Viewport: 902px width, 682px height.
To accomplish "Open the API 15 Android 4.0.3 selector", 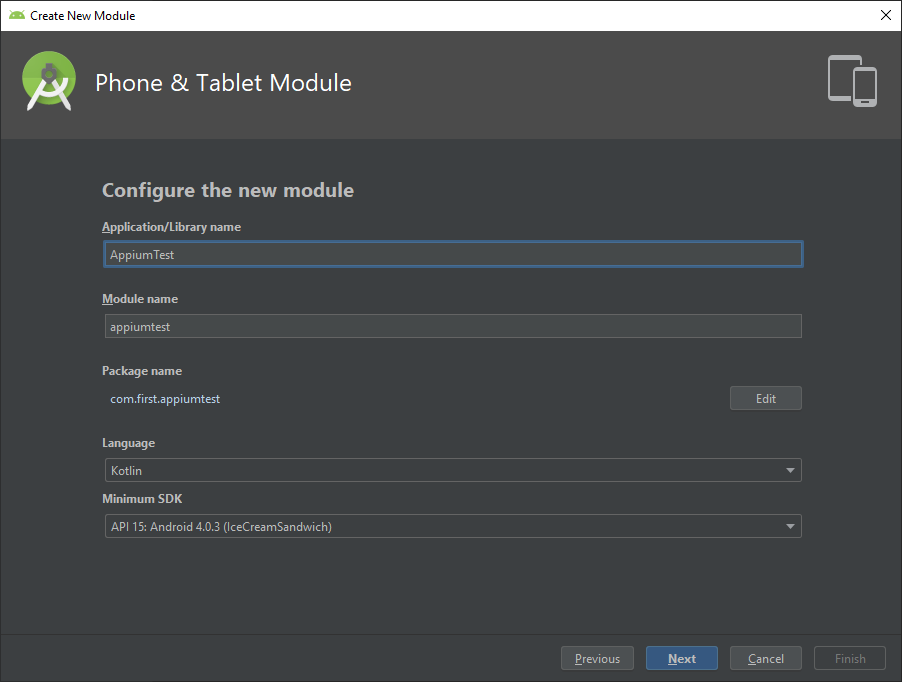I will (x=453, y=526).
